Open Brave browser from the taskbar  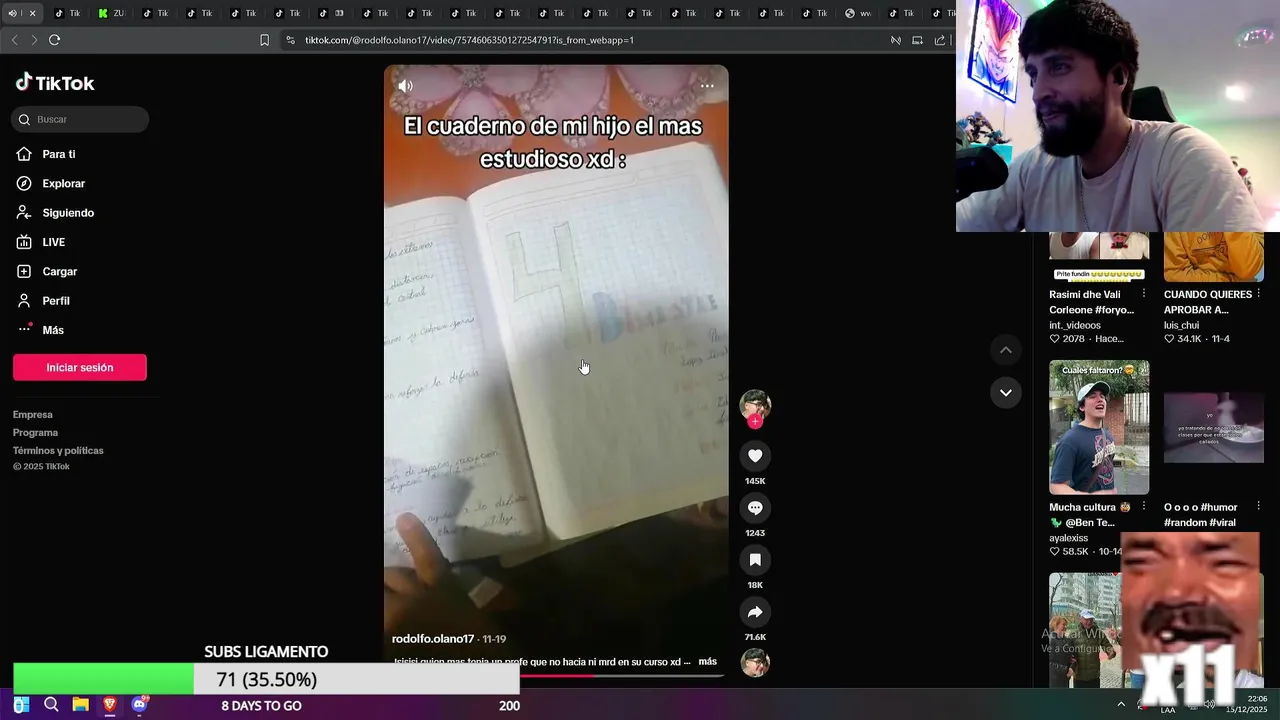click(110, 705)
